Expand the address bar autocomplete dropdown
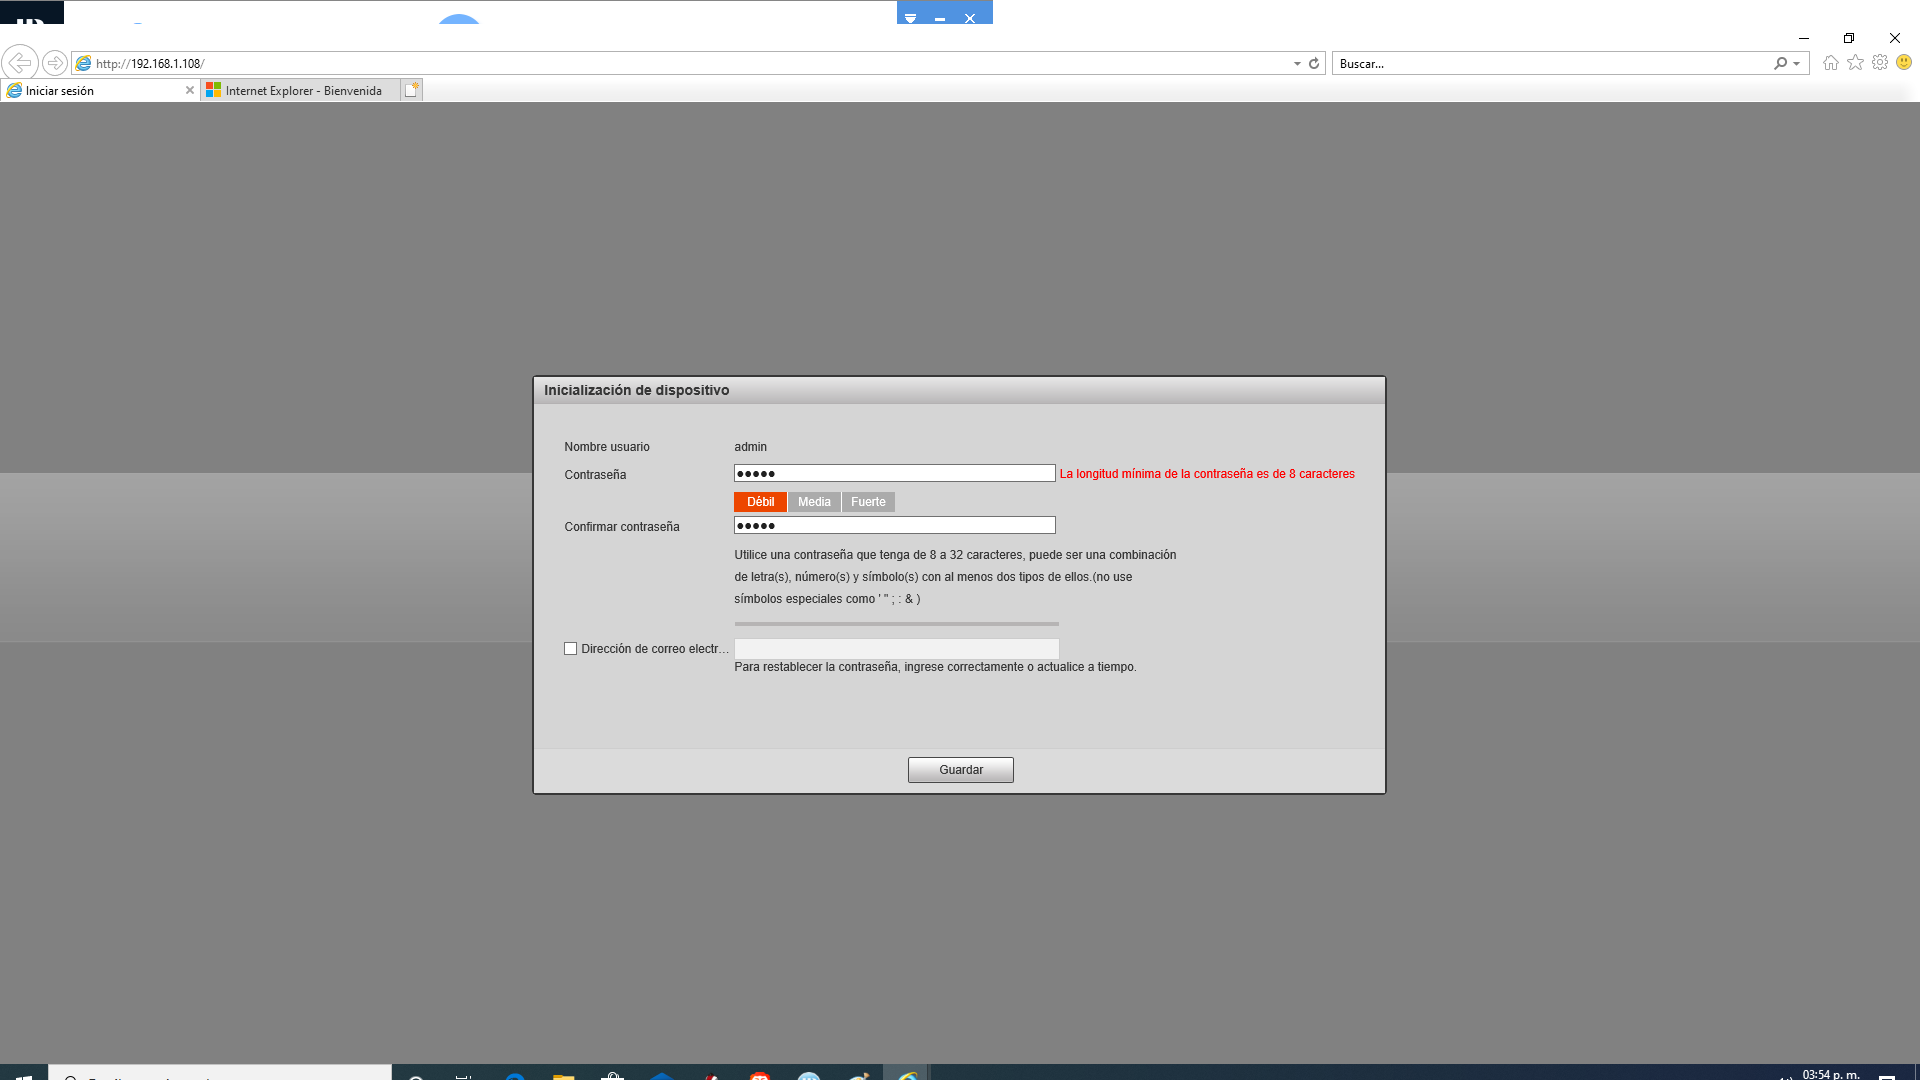 pyautogui.click(x=1297, y=63)
